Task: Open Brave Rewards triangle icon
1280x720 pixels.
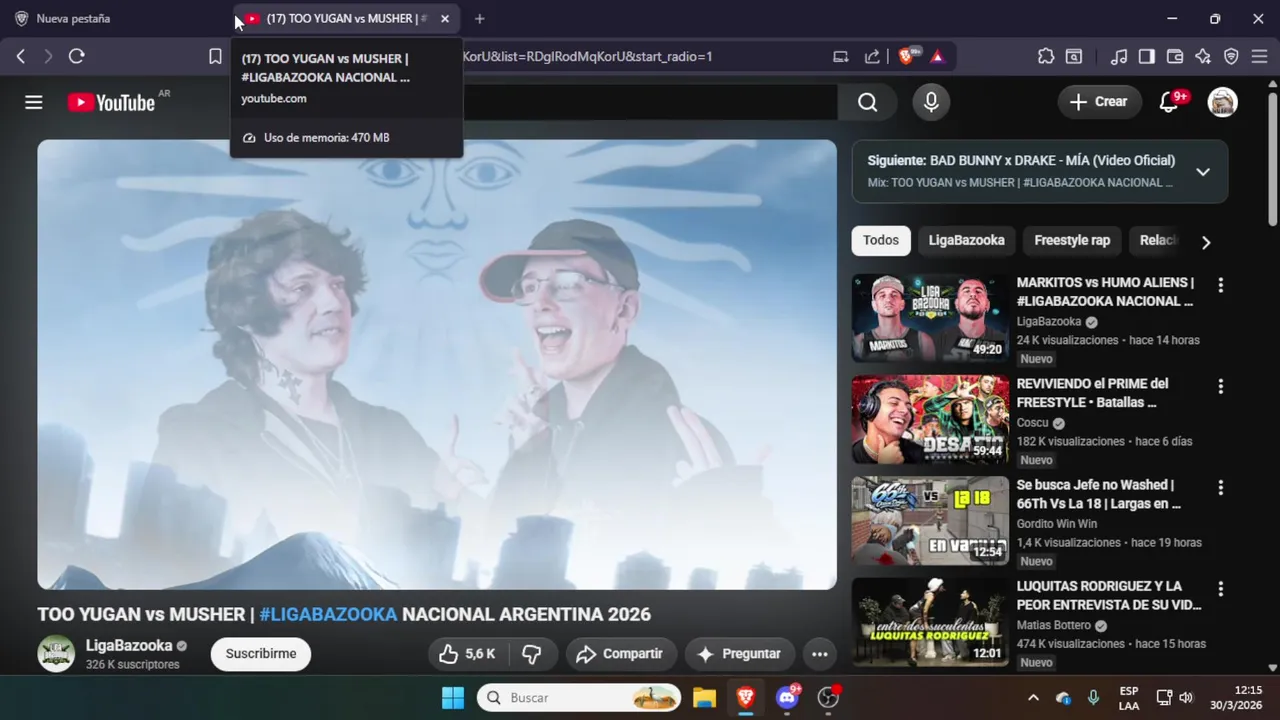Action: coord(937,56)
